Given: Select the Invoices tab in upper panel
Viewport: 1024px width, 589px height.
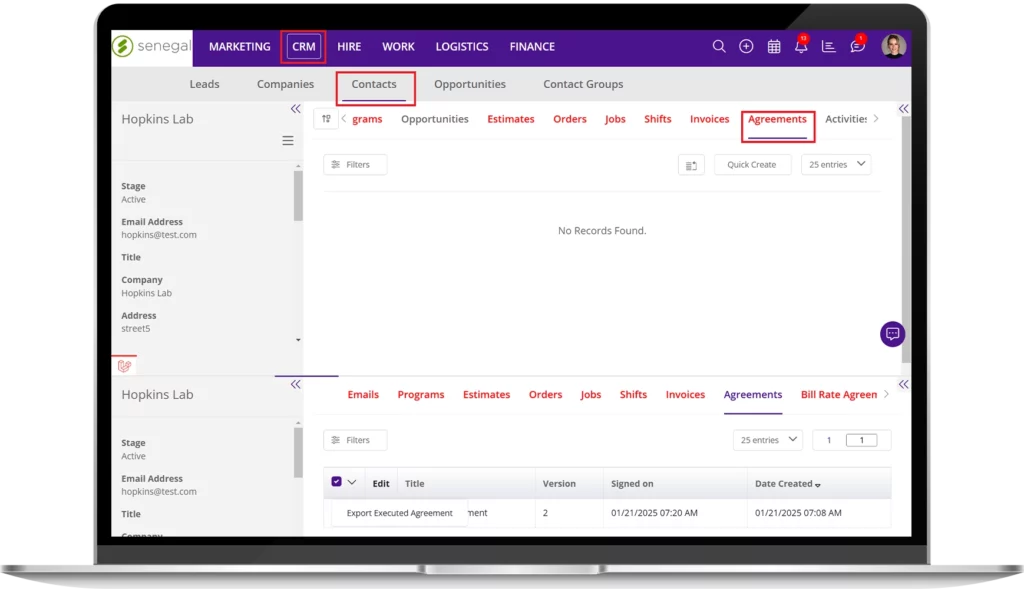Looking at the screenshot, I should [x=709, y=119].
